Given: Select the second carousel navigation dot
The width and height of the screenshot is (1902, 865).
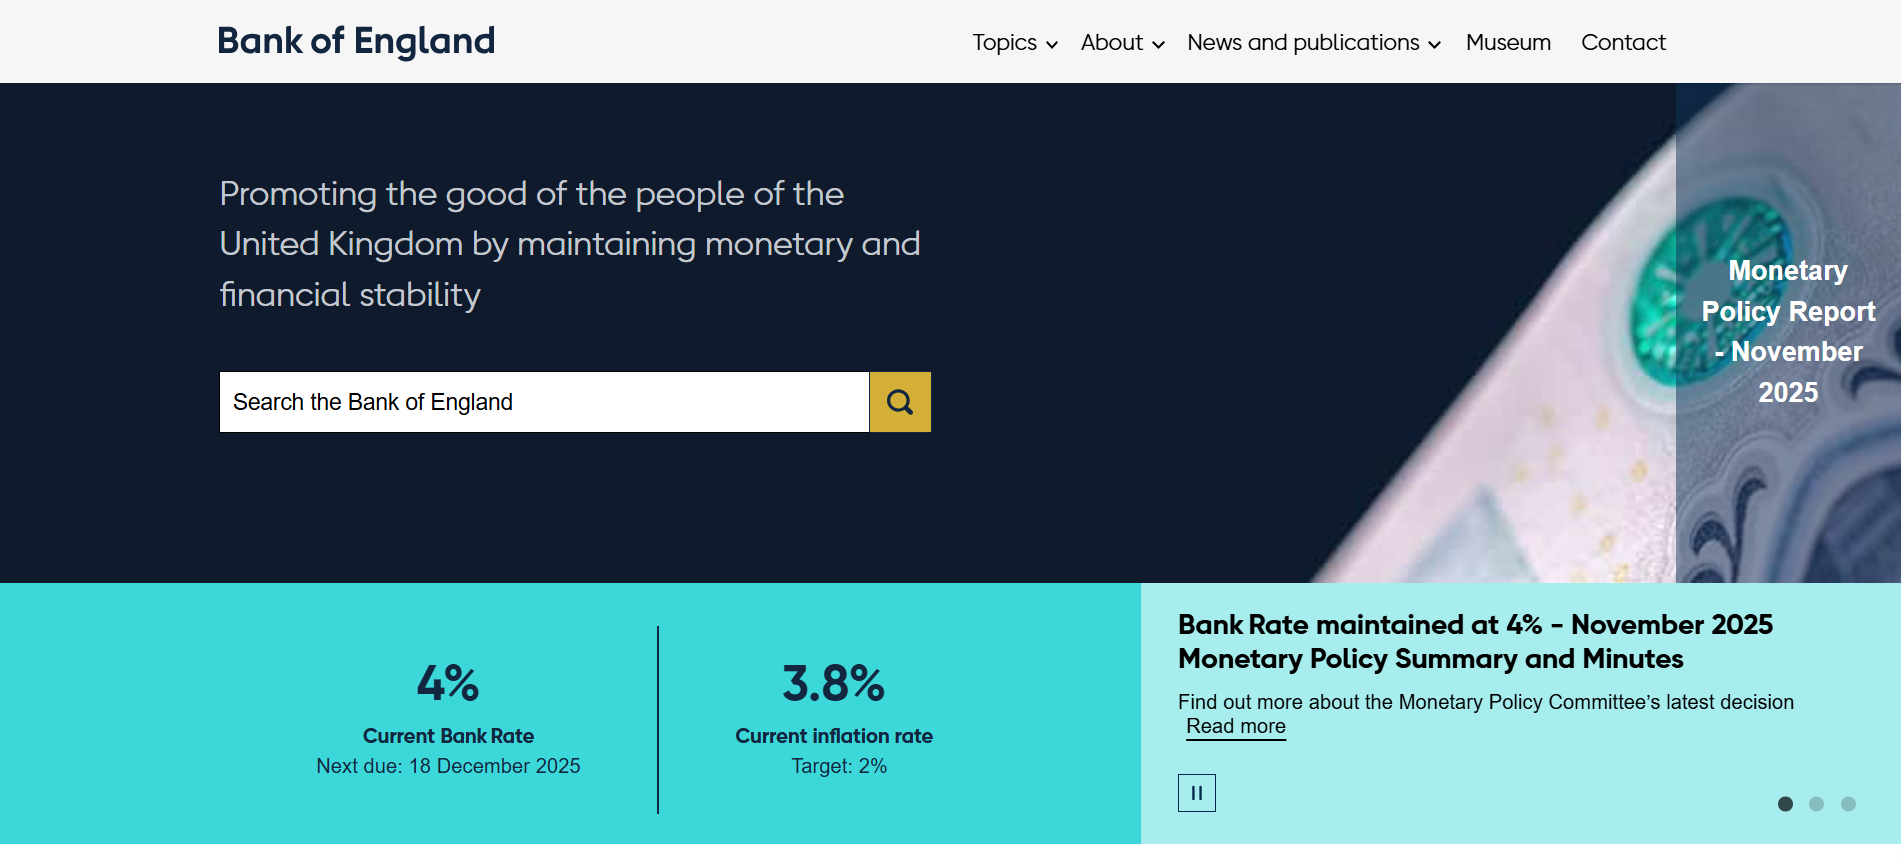Looking at the screenshot, I should 1816,803.
